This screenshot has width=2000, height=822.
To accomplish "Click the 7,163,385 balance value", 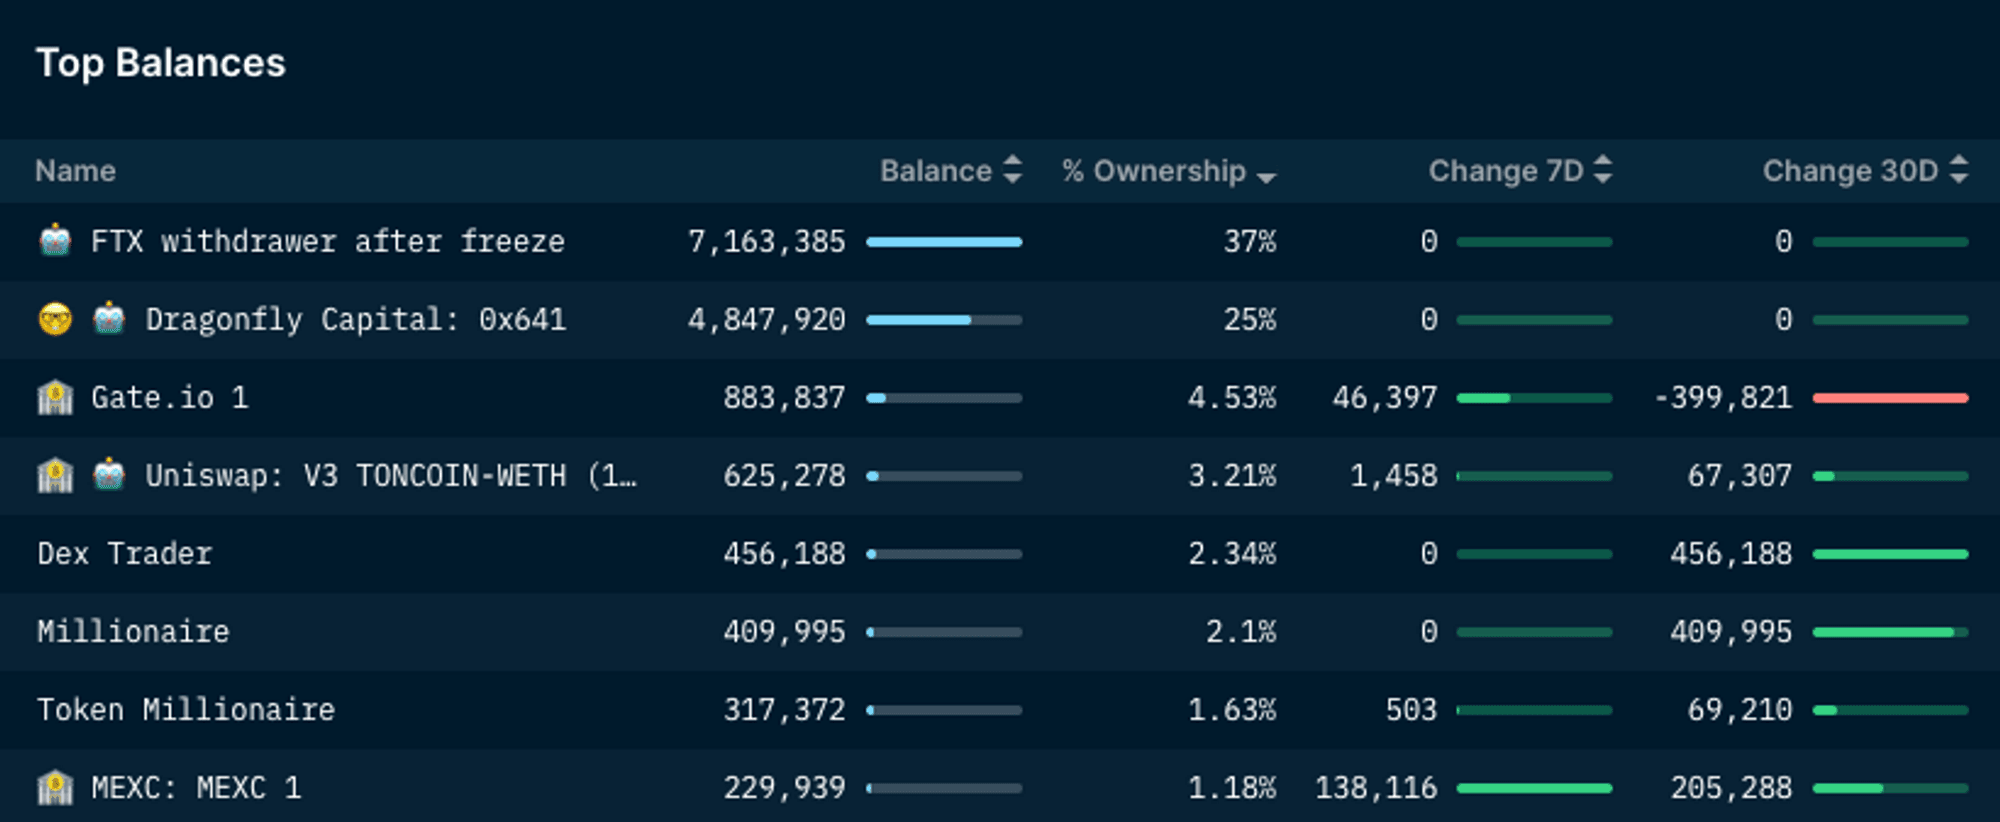I will pyautogui.click(x=767, y=241).
